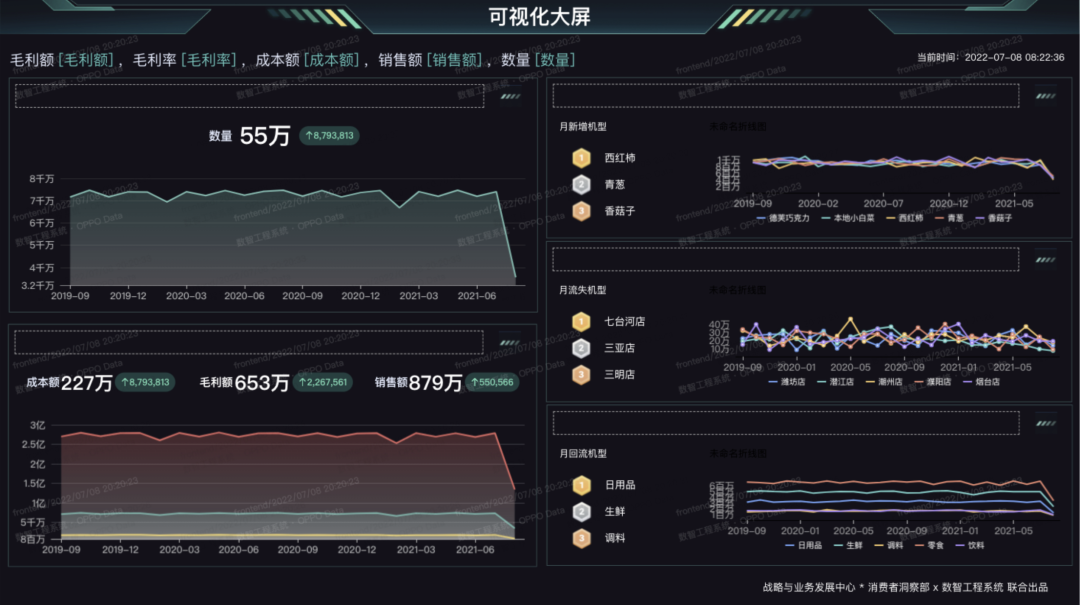This screenshot has width=1080, height=605.
Task: Click the ↑8,793,813 badge next to 成本额 227万
Action: point(145,382)
